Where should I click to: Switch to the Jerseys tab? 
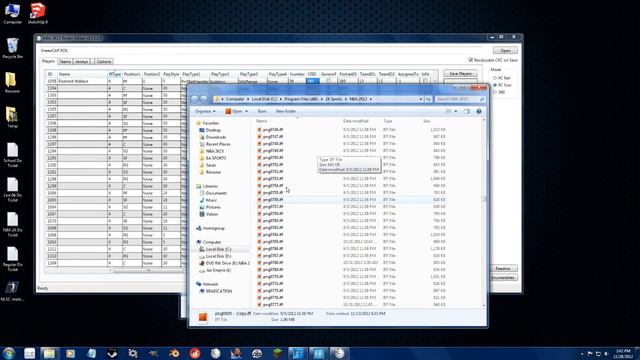point(82,62)
